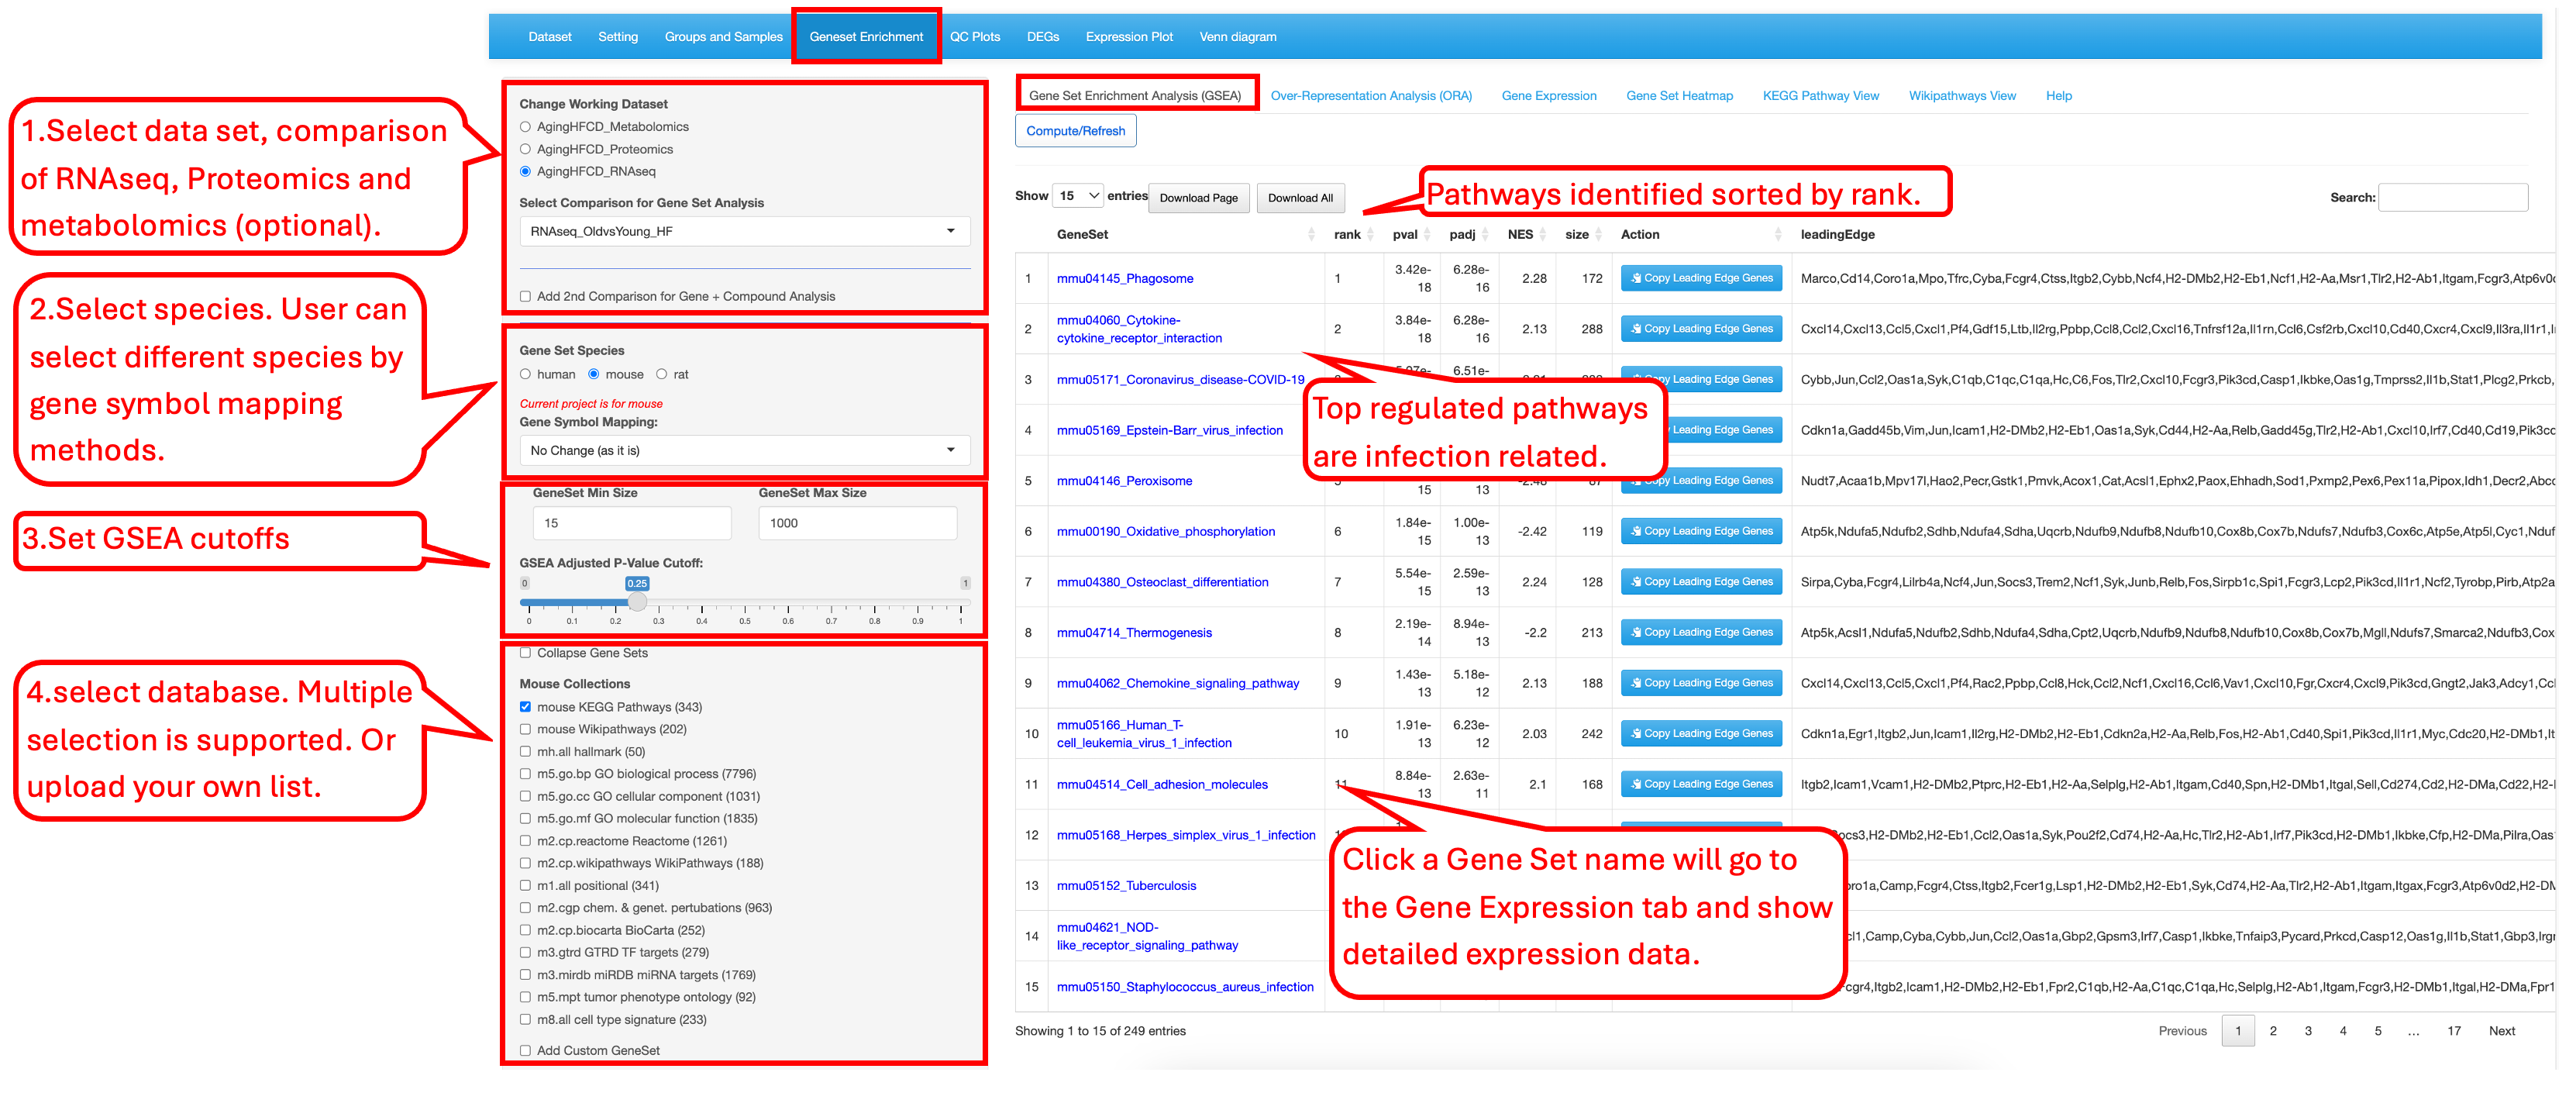2576x1093 pixels.
Task: Open mmu04146_Peroxisome gene set link
Action: (1124, 481)
